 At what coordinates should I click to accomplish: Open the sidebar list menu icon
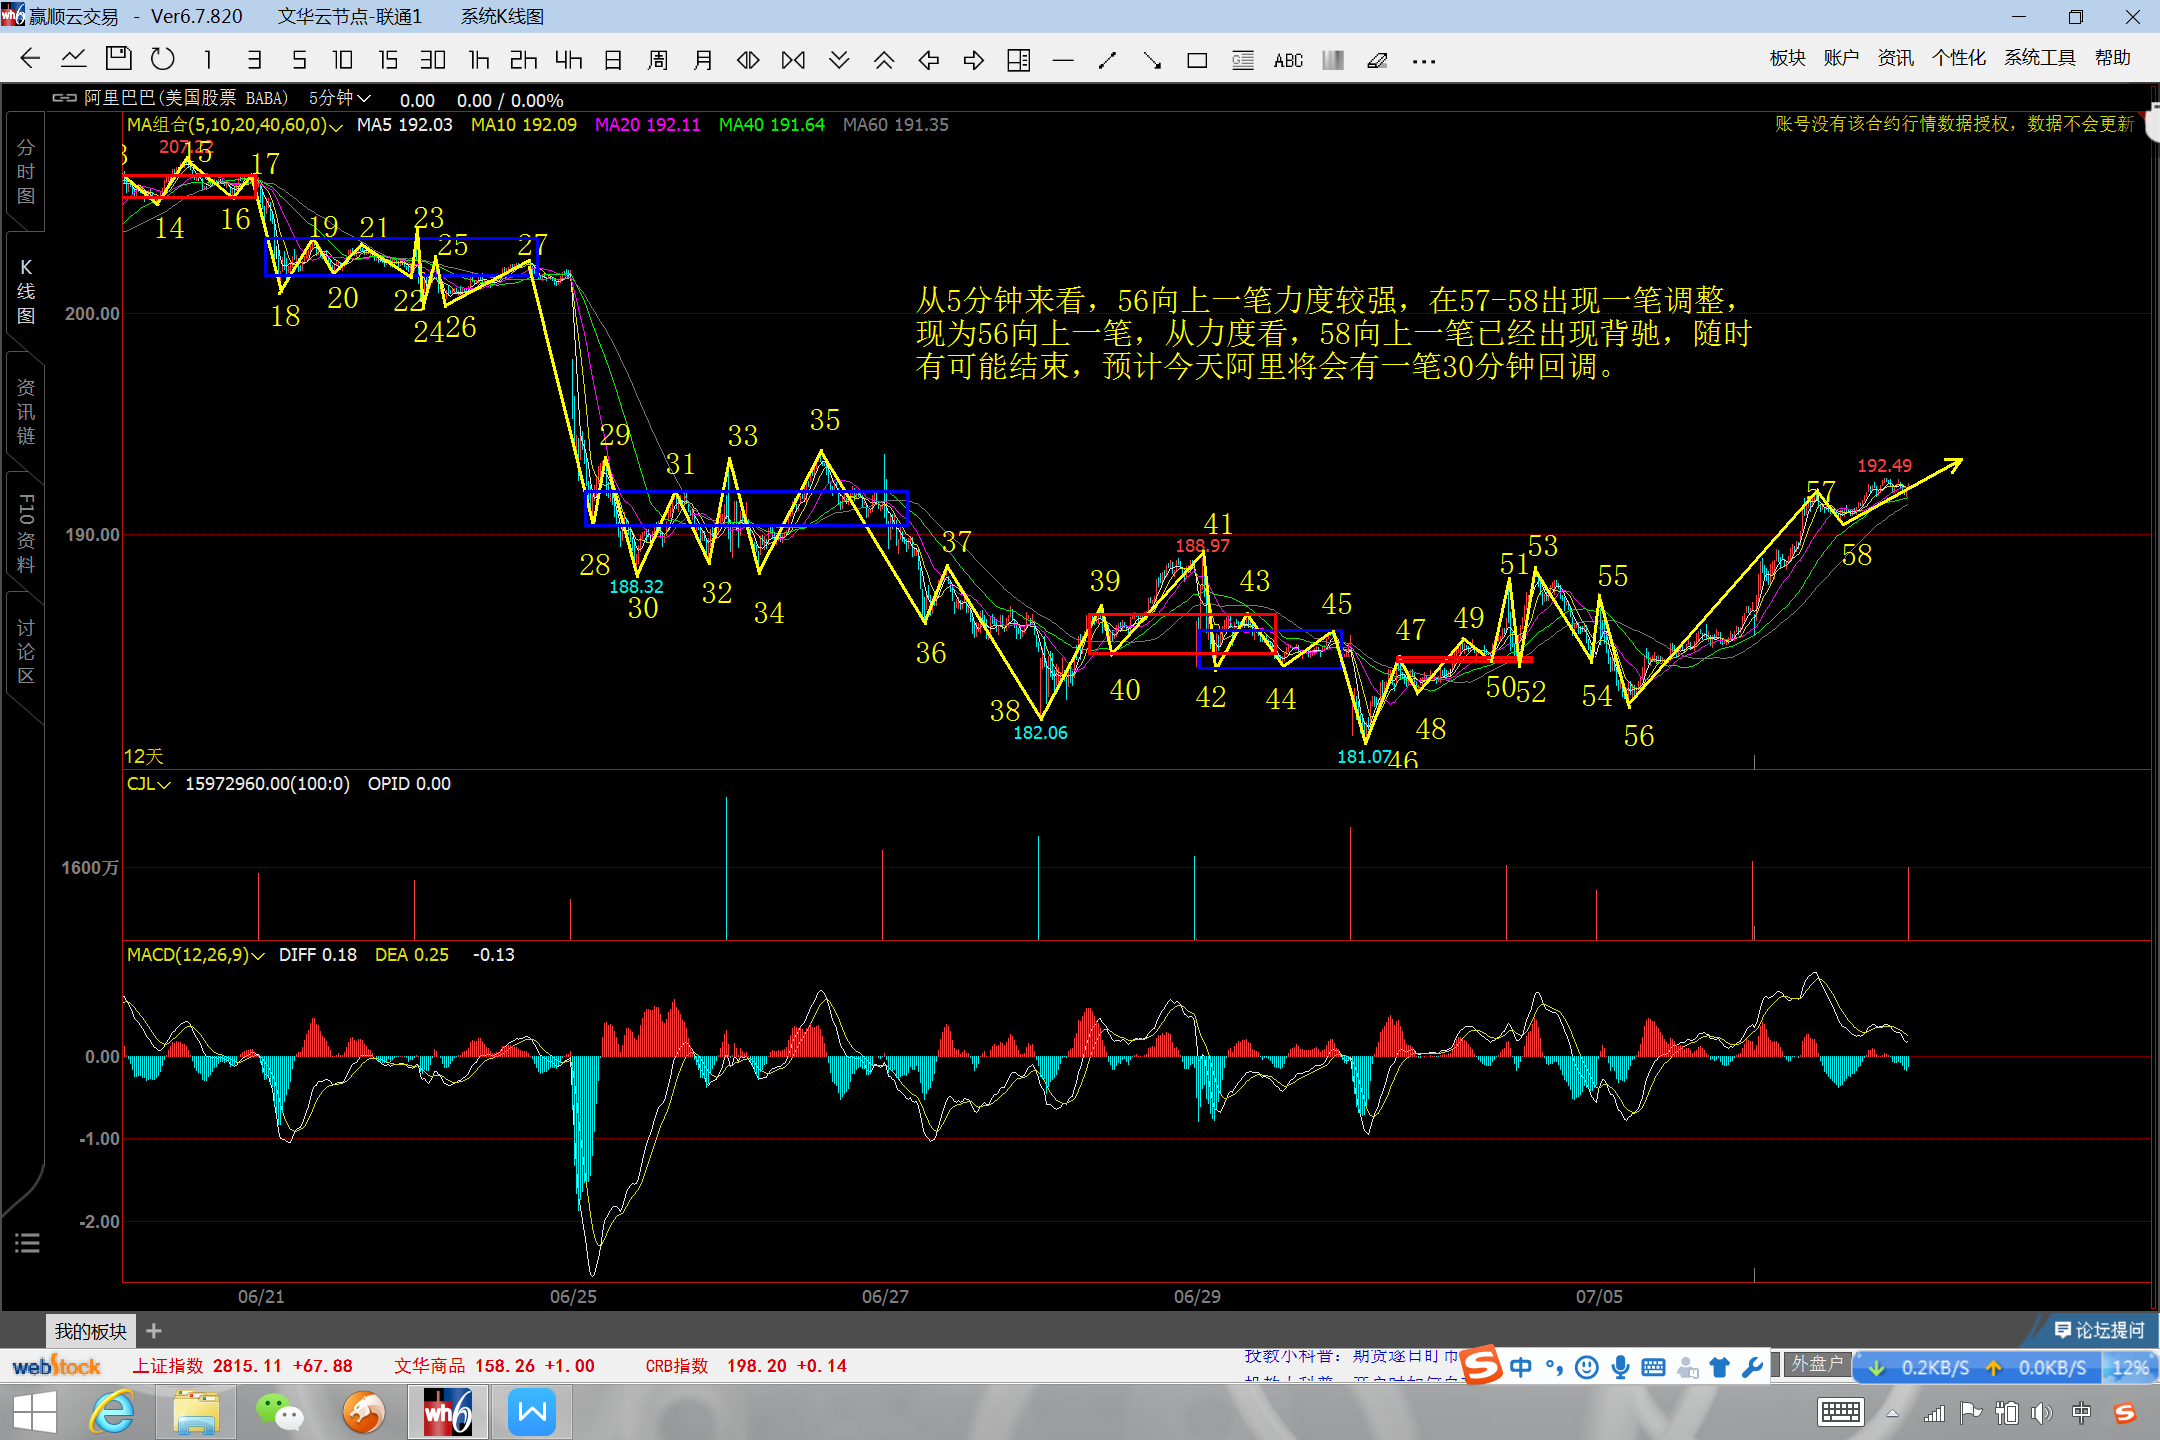pos(27,1243)
